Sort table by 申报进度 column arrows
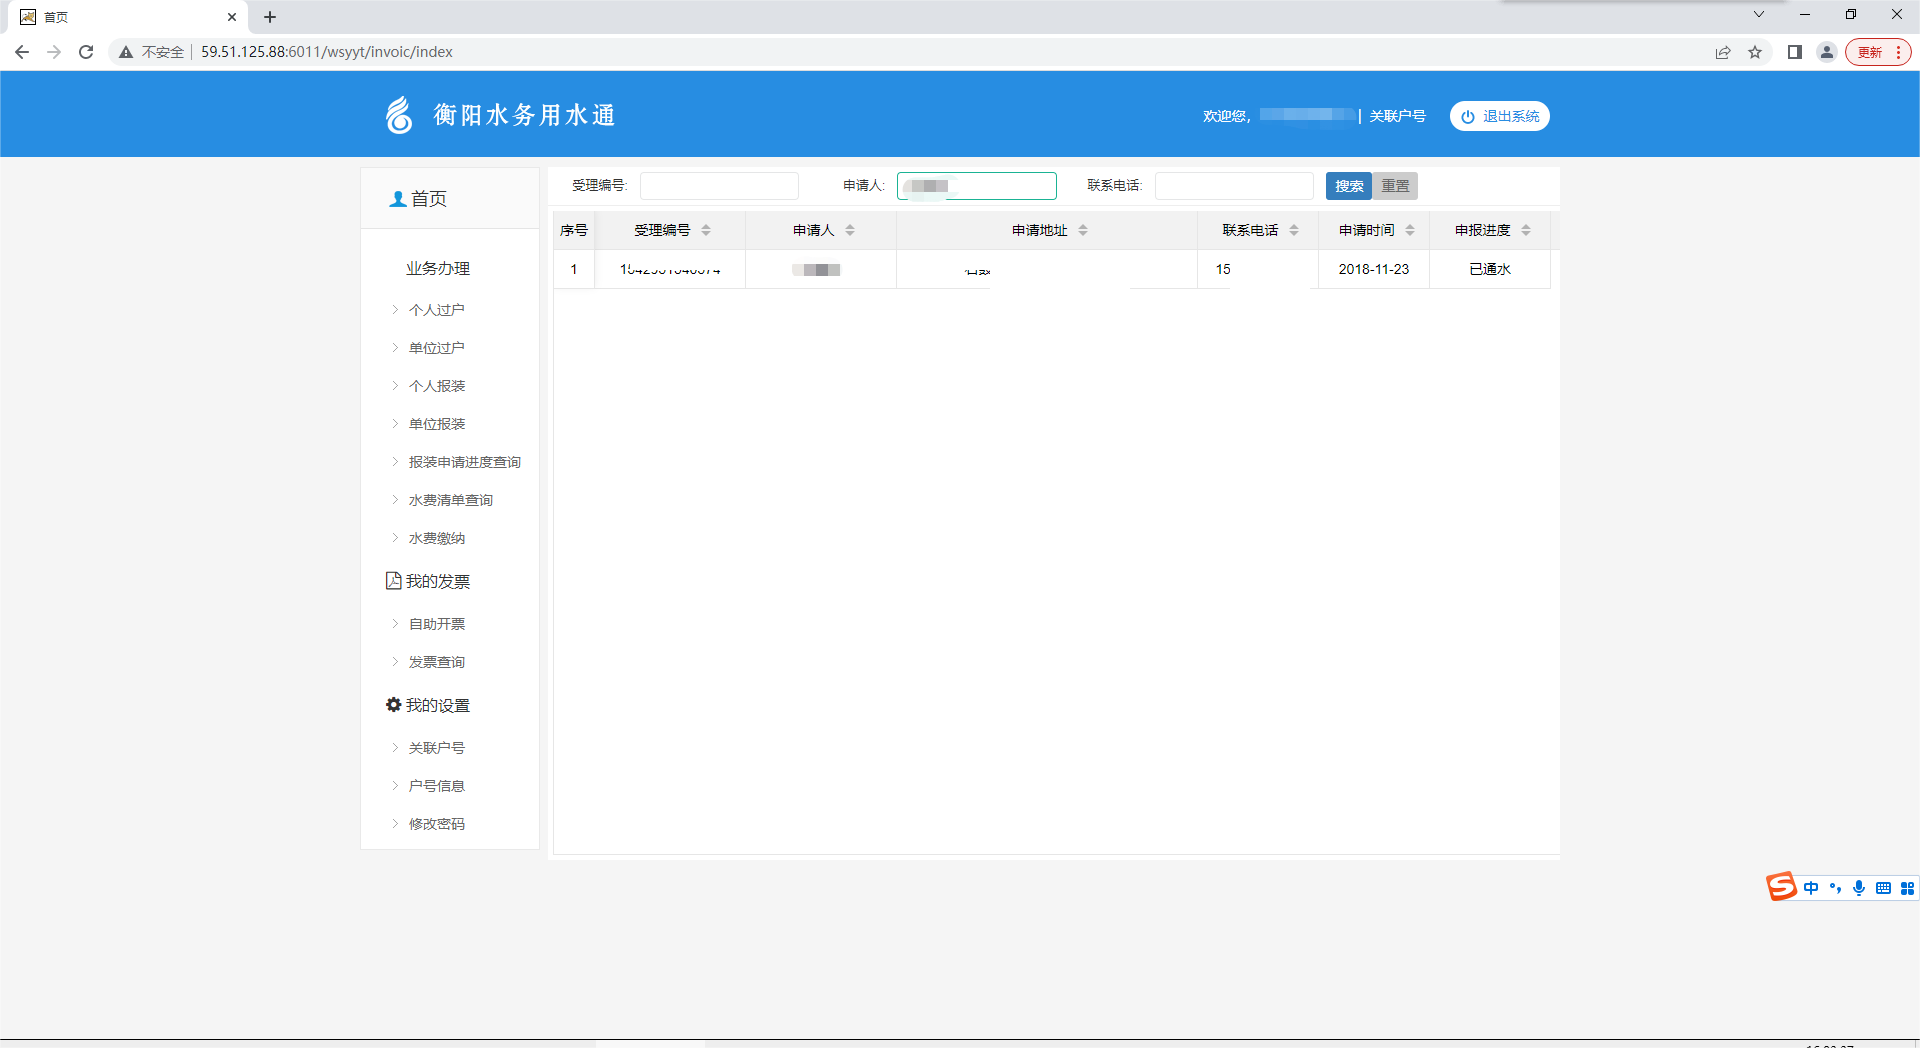Image resolution: width=1920 pixels, height=1048 pixels. [x=1526, y=230]
